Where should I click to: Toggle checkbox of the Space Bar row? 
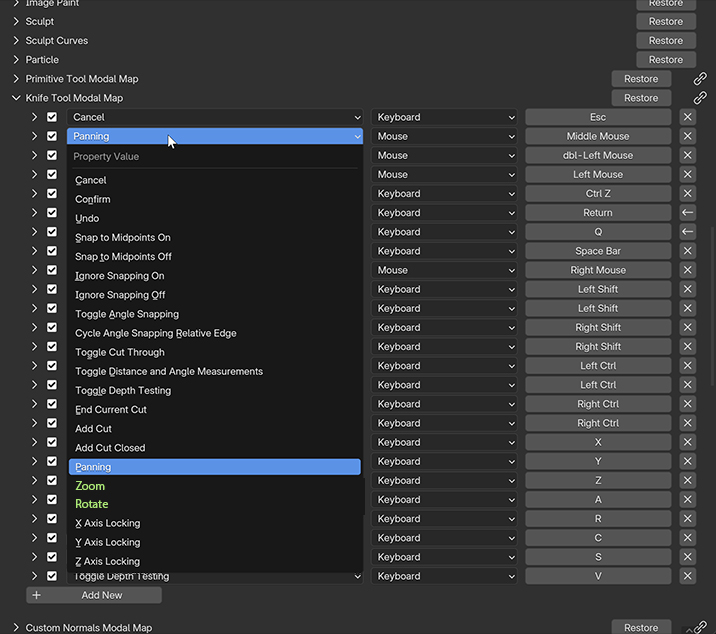coord(52,251)
